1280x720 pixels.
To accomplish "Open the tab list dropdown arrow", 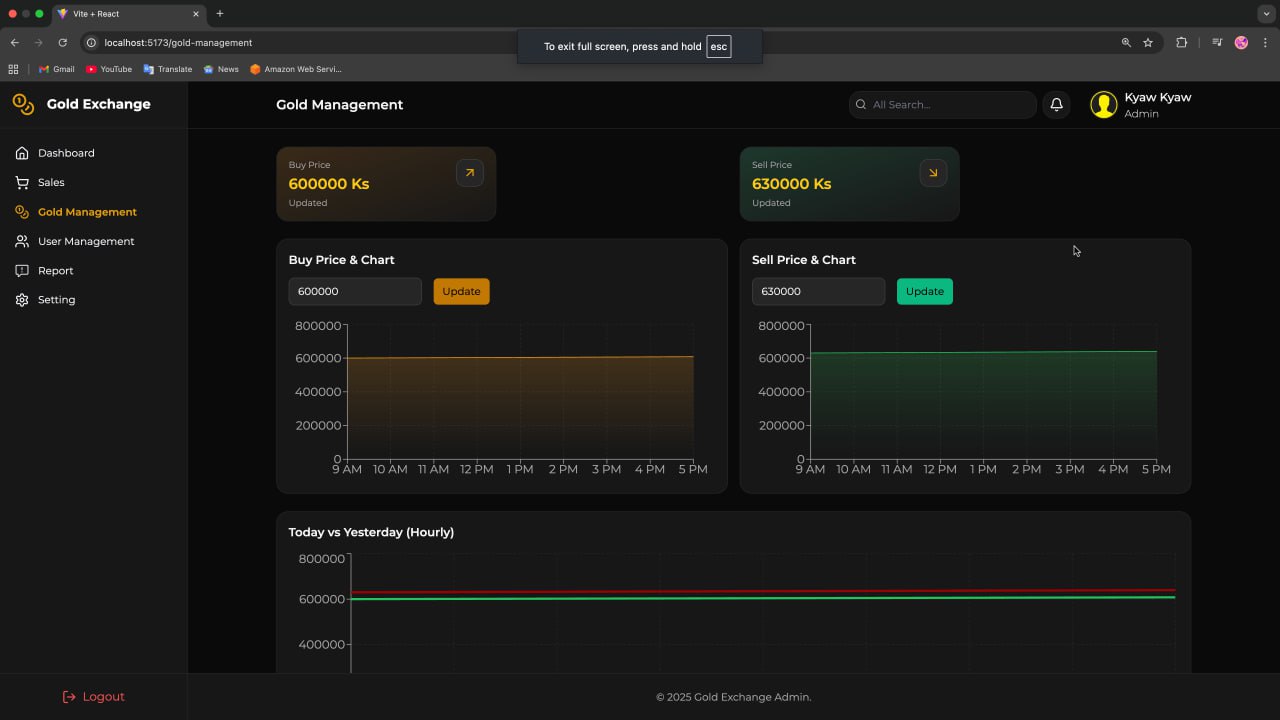I will pos(1266,14).
